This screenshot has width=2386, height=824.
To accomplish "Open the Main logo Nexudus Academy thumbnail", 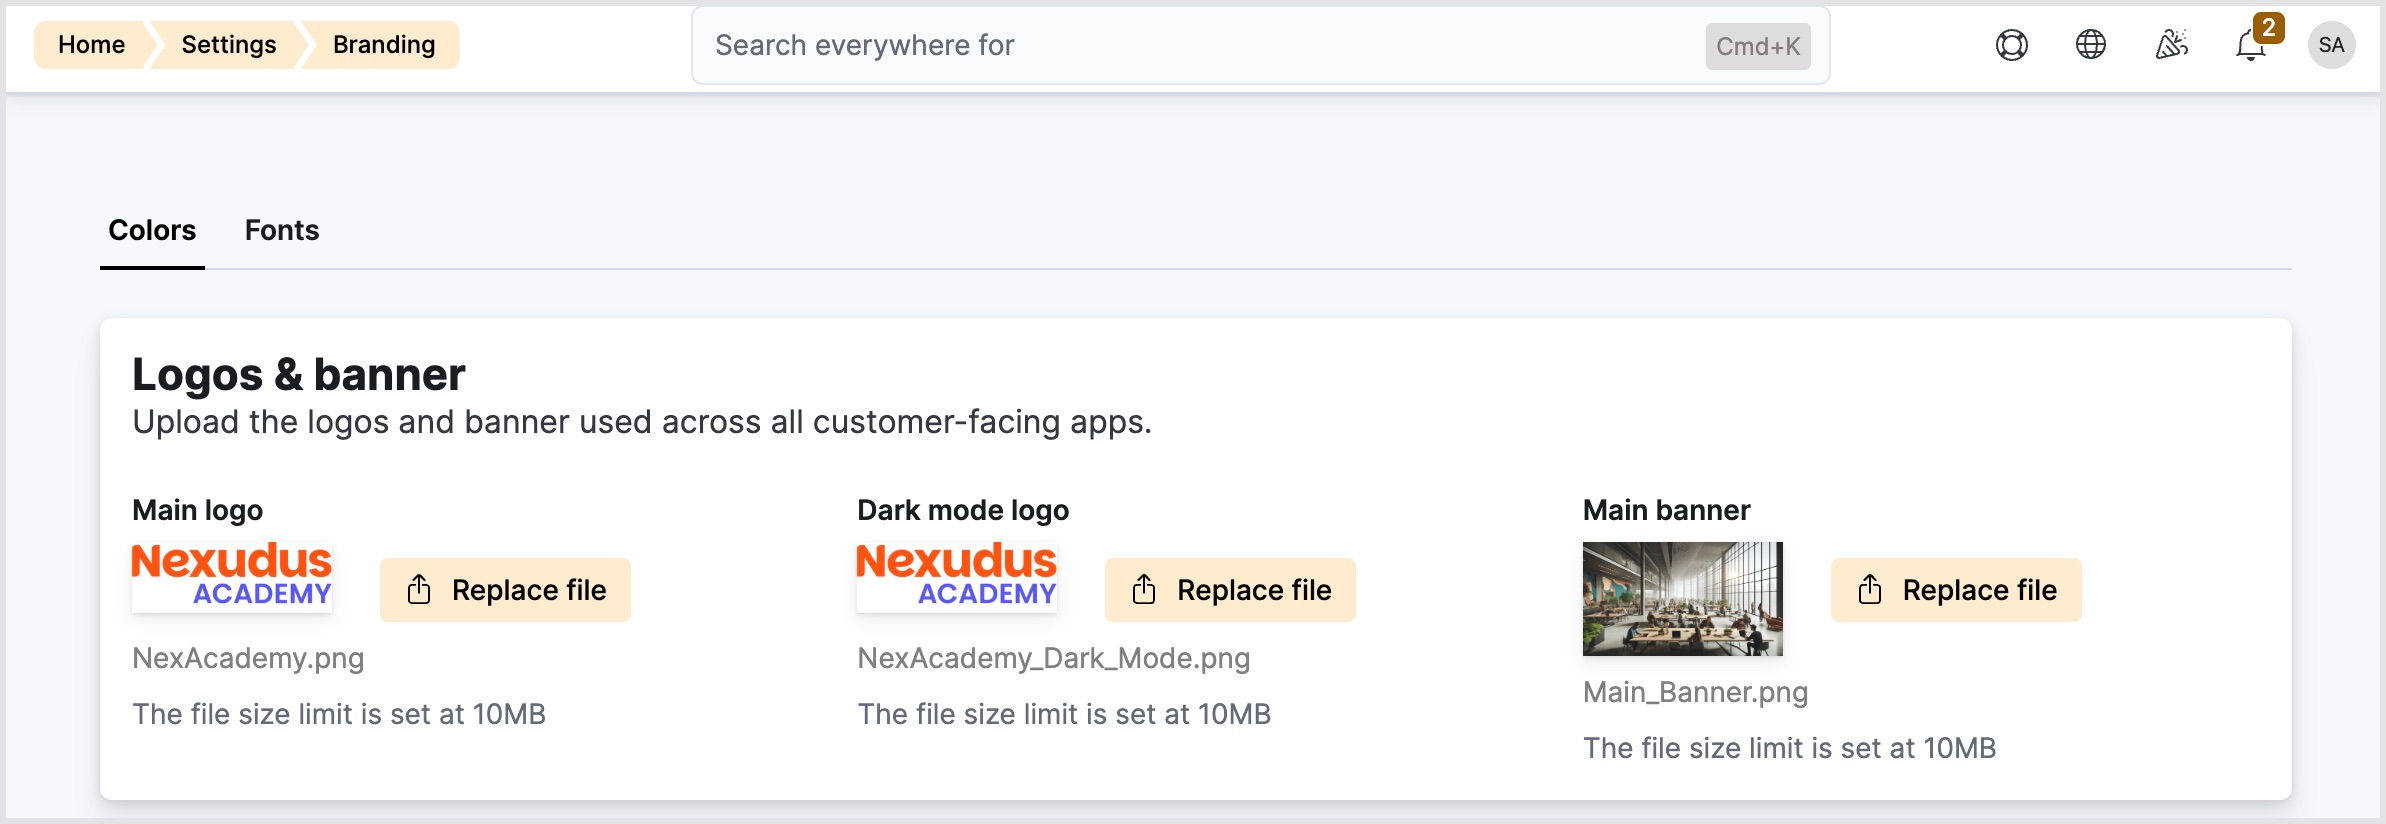I will point(232,577).
